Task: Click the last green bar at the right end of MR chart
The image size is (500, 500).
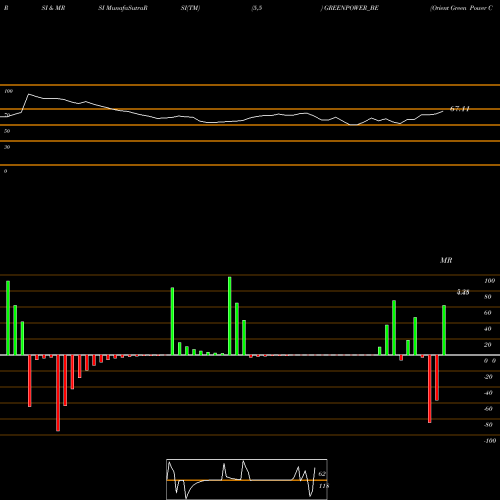Action: (x=444, y=330)
